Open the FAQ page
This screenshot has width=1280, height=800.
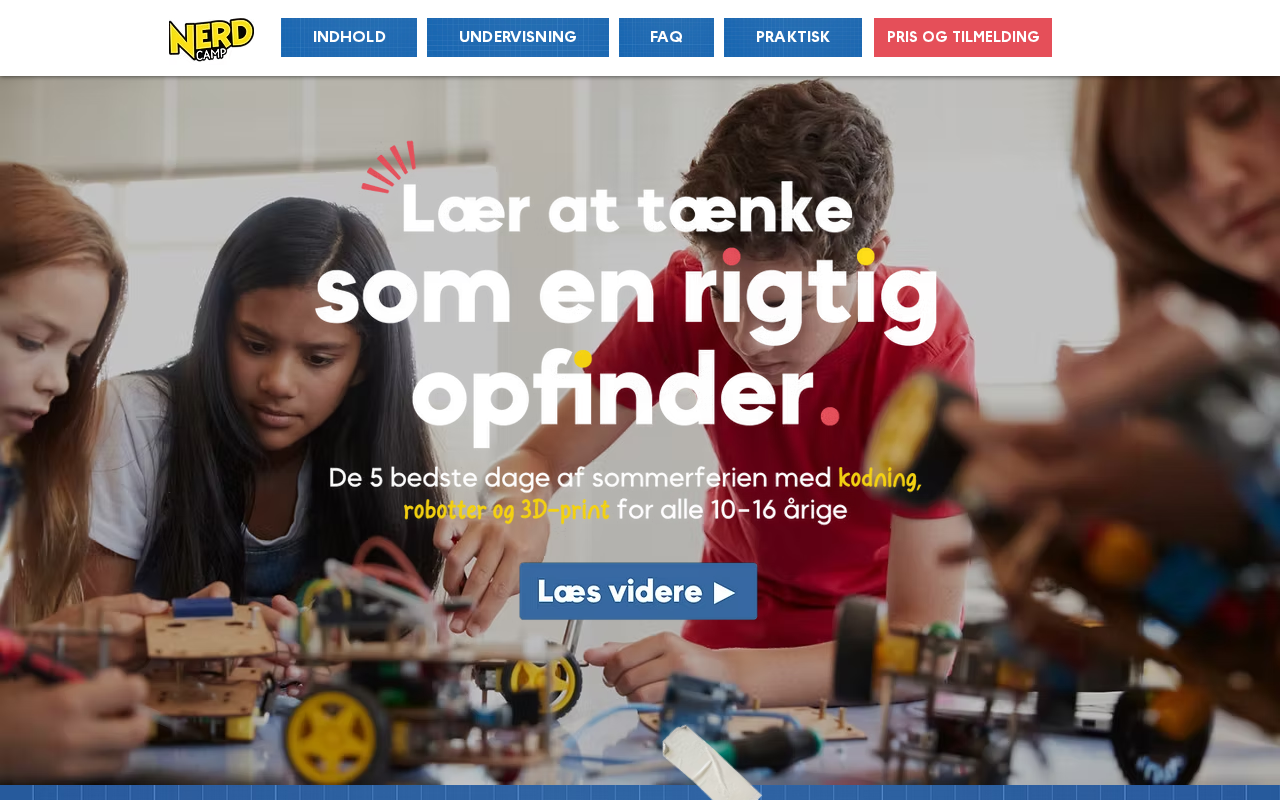(666, 38)
